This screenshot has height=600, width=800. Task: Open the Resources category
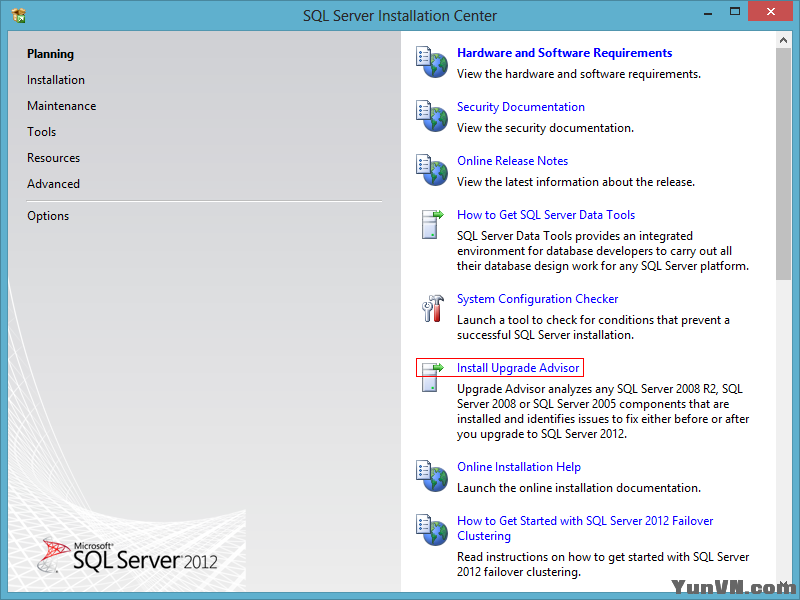click(x=54, y=158)
